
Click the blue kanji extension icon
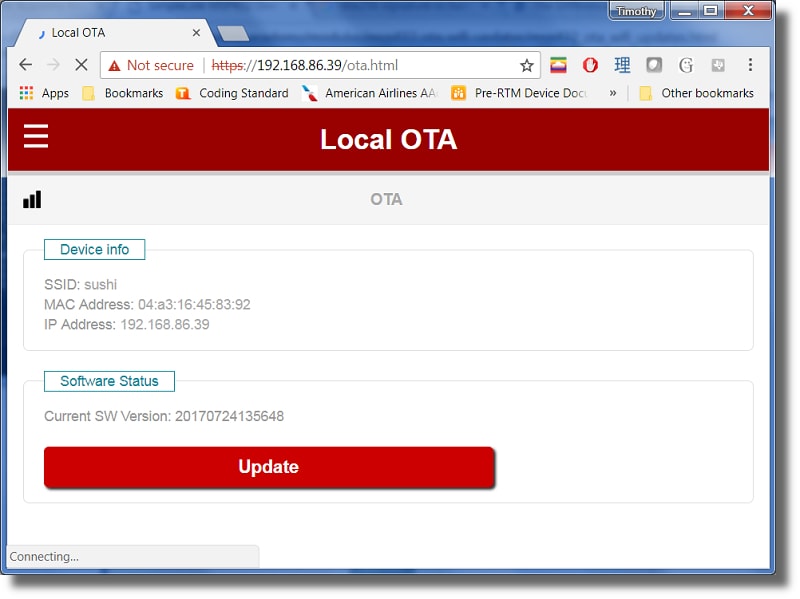pyautogui.click(x=622, y=65)
